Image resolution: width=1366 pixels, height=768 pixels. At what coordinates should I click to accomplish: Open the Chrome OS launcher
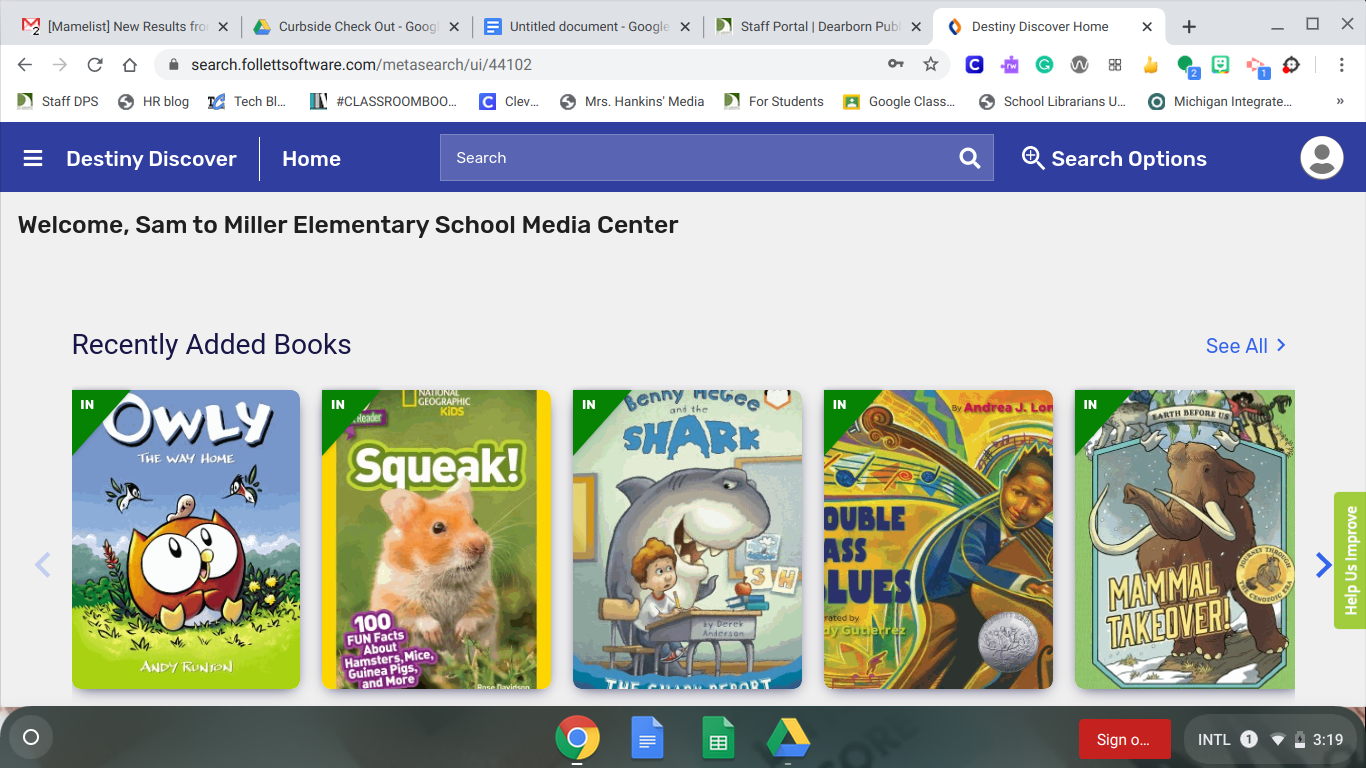point(31,738)
